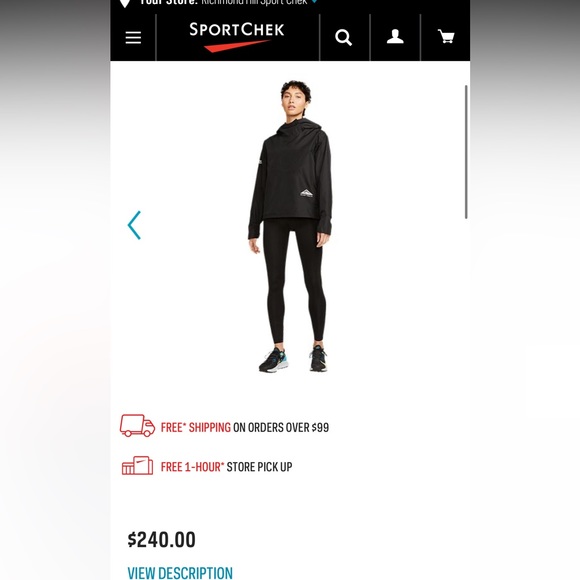
Task: Click the store pick up icon
Action: 137,465
